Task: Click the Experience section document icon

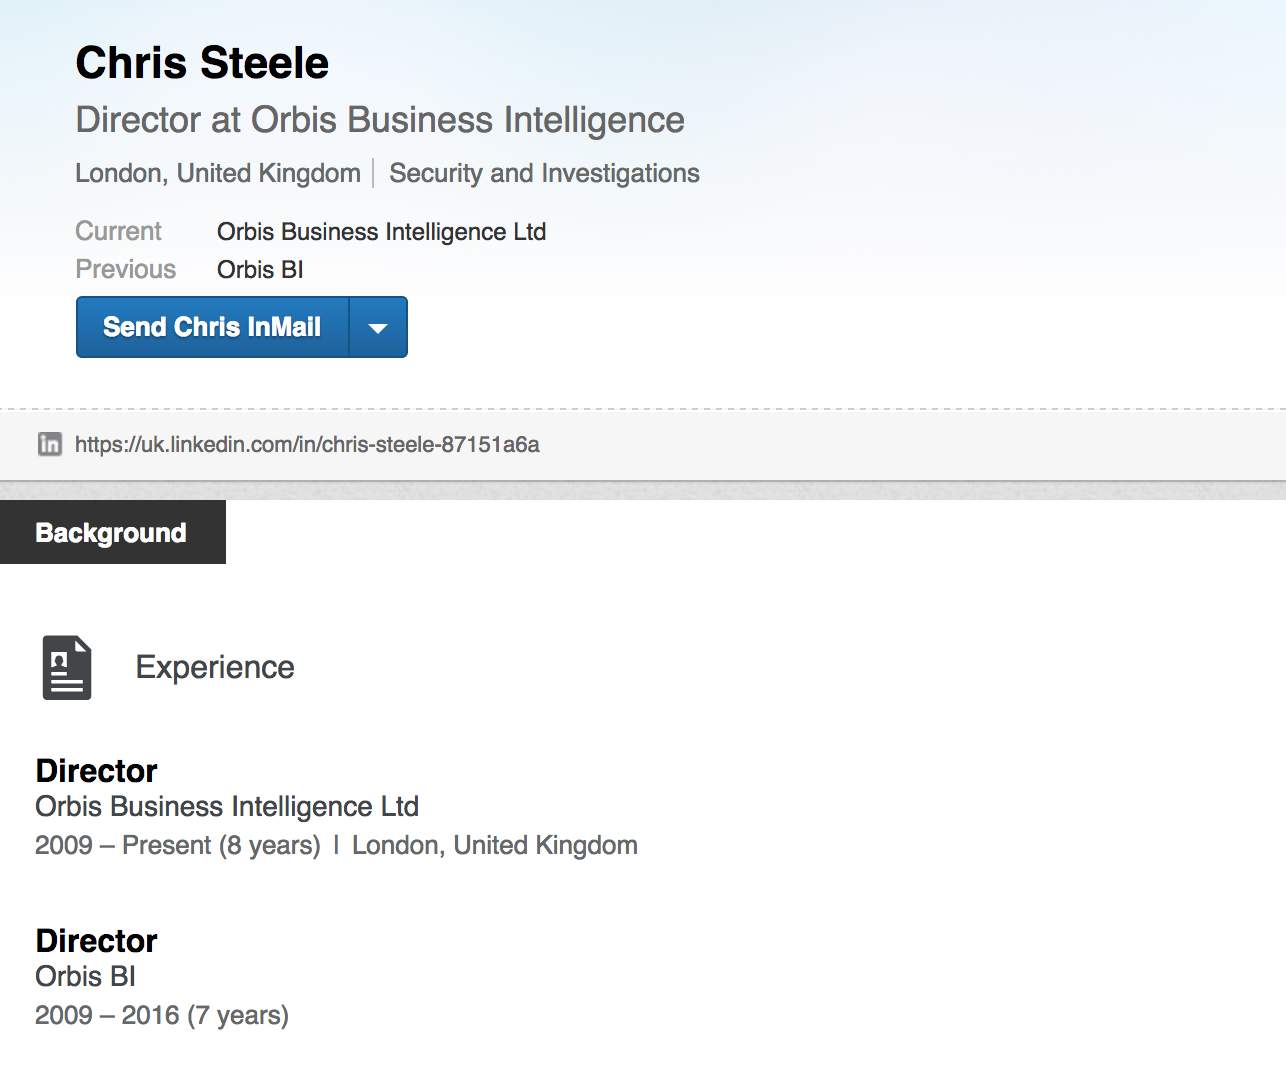Action: click(x=67, y=667)
